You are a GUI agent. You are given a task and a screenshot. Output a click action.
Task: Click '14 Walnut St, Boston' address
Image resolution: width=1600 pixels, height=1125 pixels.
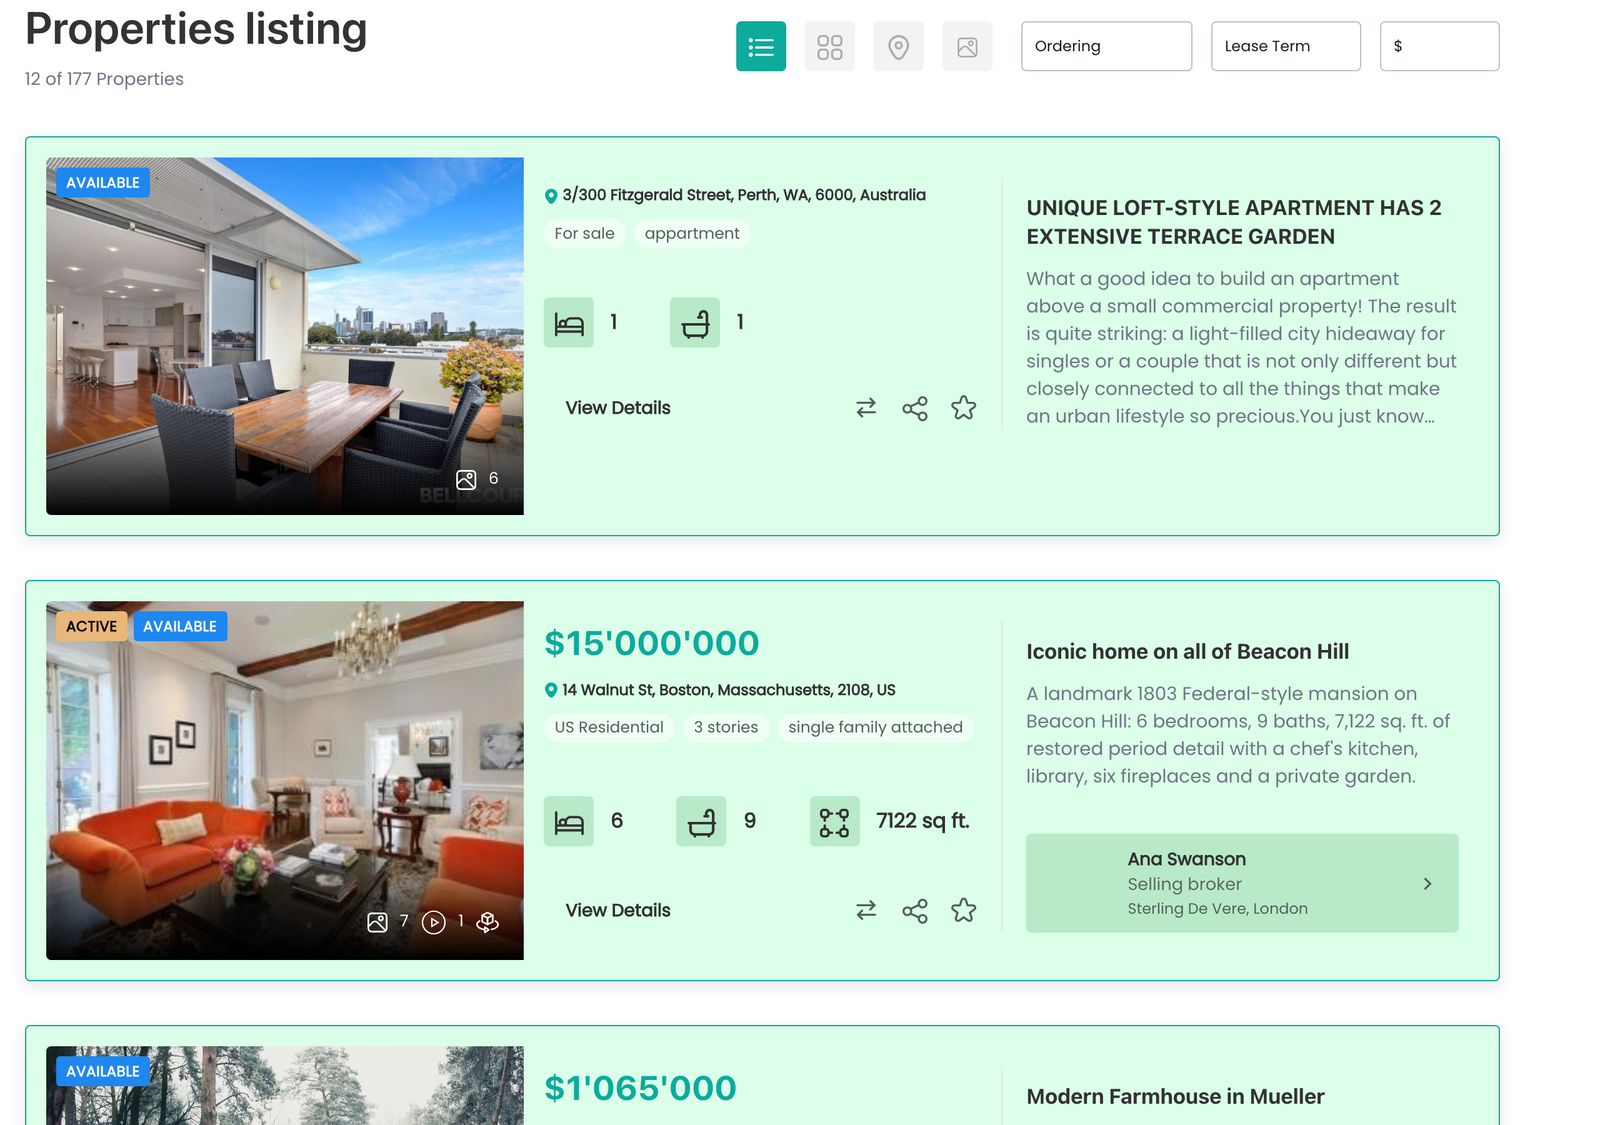[x=729, y=690]
